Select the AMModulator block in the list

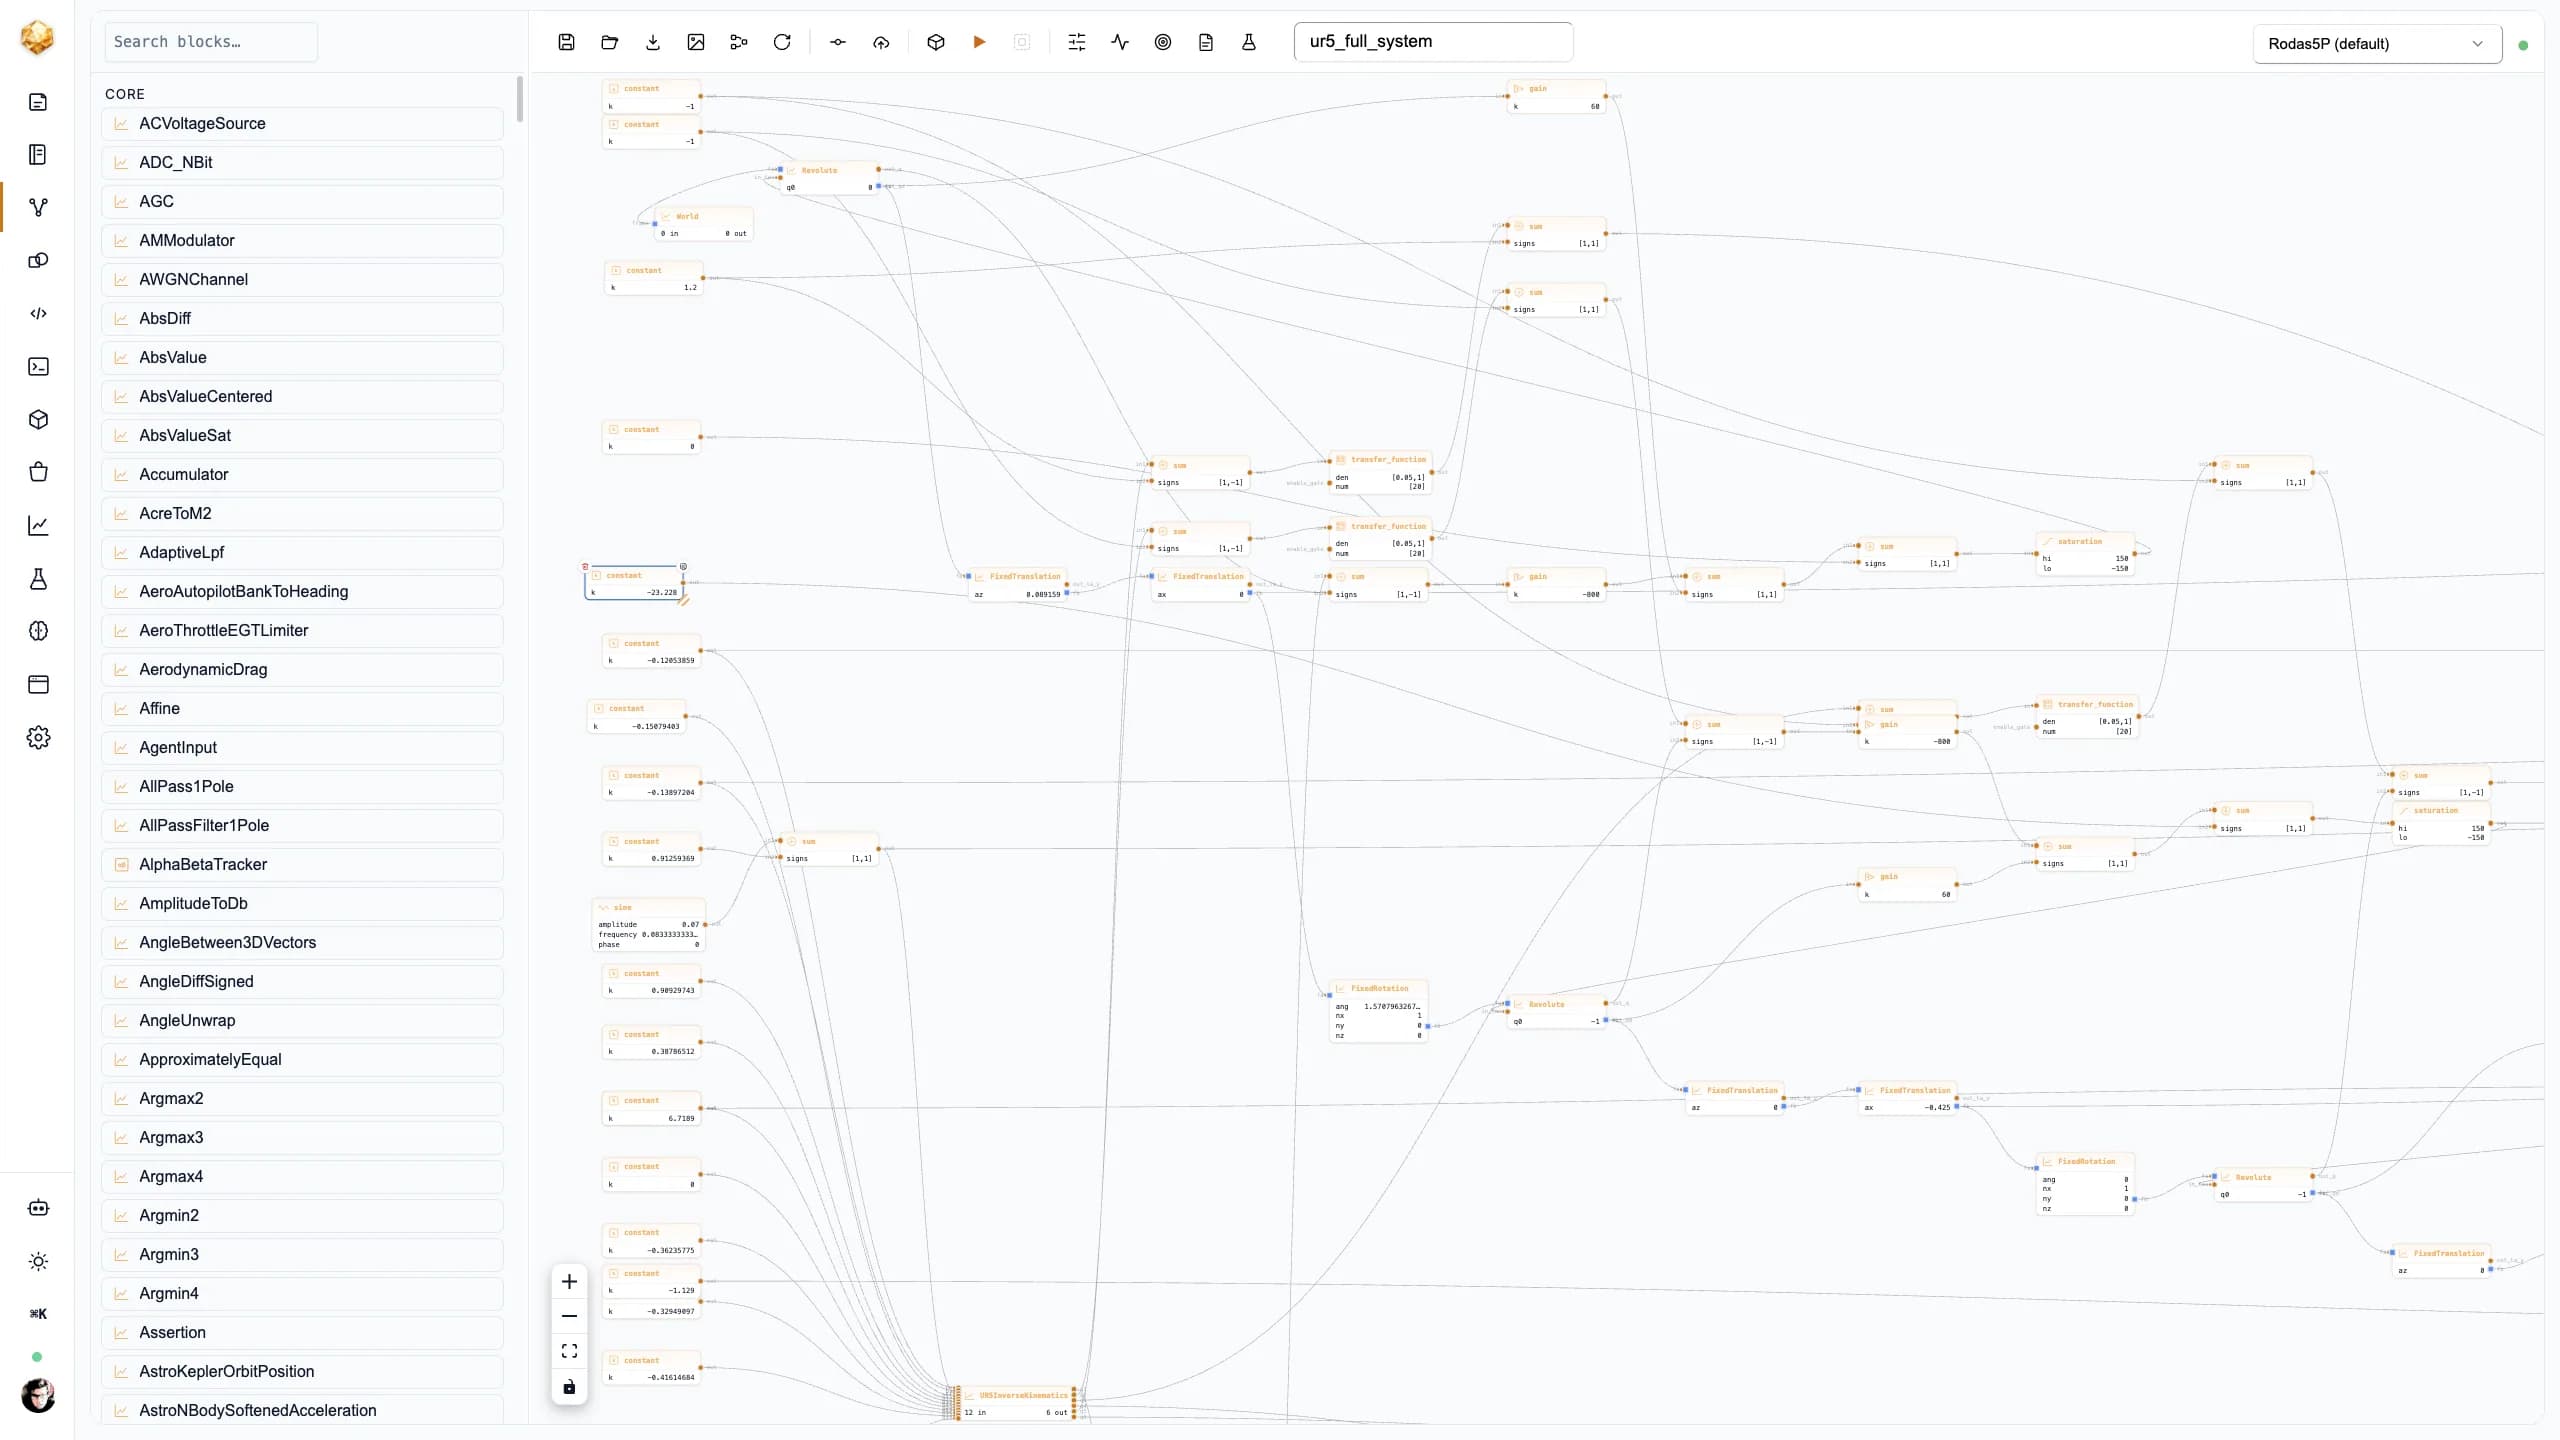pyautogui.click(x=302, y=241)
